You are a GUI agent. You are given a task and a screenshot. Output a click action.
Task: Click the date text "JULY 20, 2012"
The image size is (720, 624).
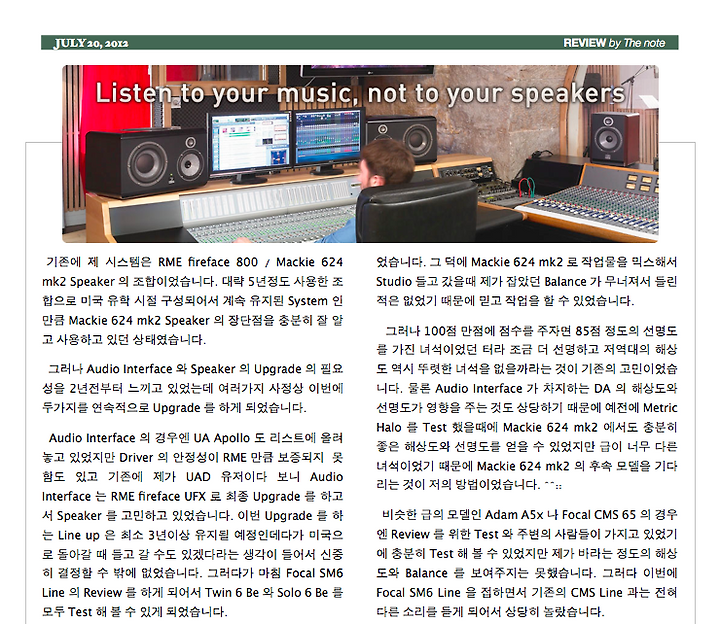click(91, 43)
